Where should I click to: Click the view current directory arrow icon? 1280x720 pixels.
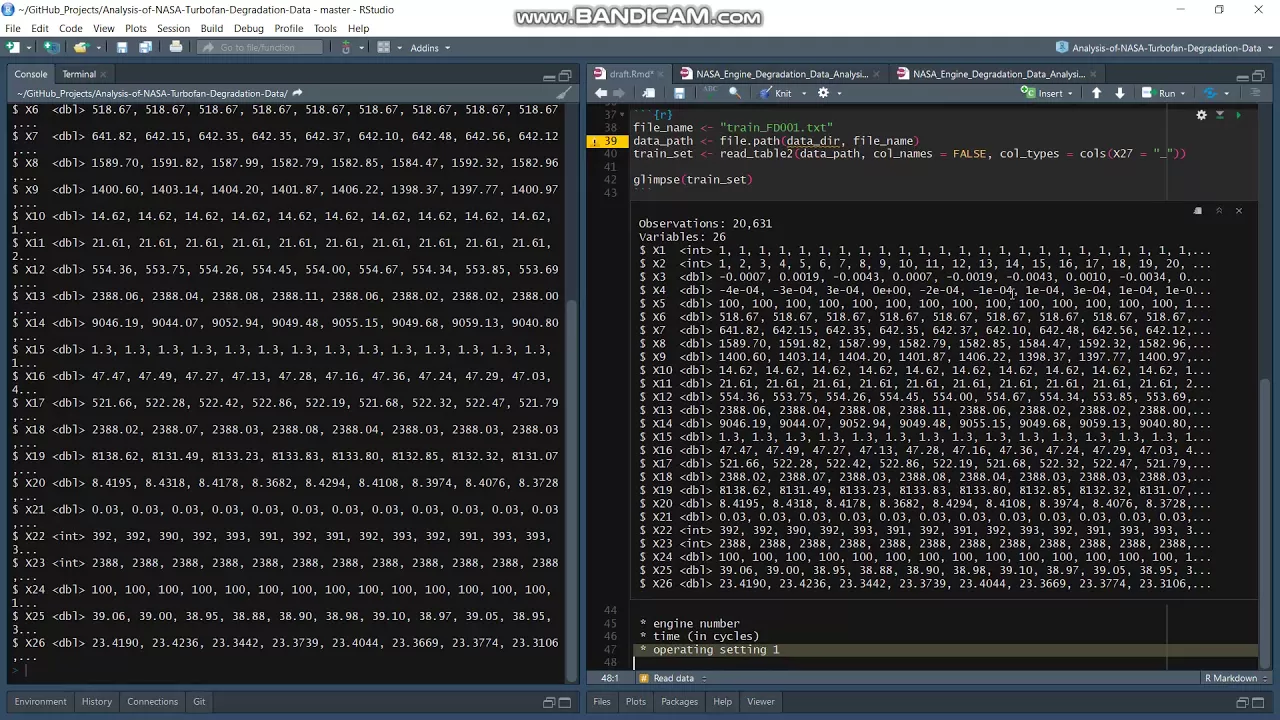click(297, 93)
